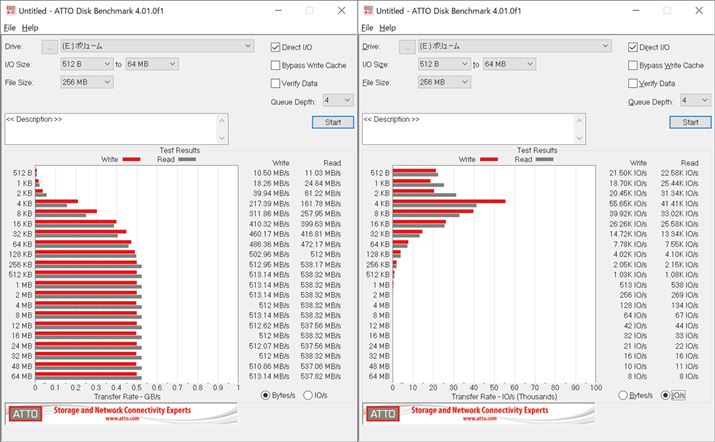Enable Bypass Write Cache in the left window
This screenshot has height=442, width=715.
(x=276, y=65)
